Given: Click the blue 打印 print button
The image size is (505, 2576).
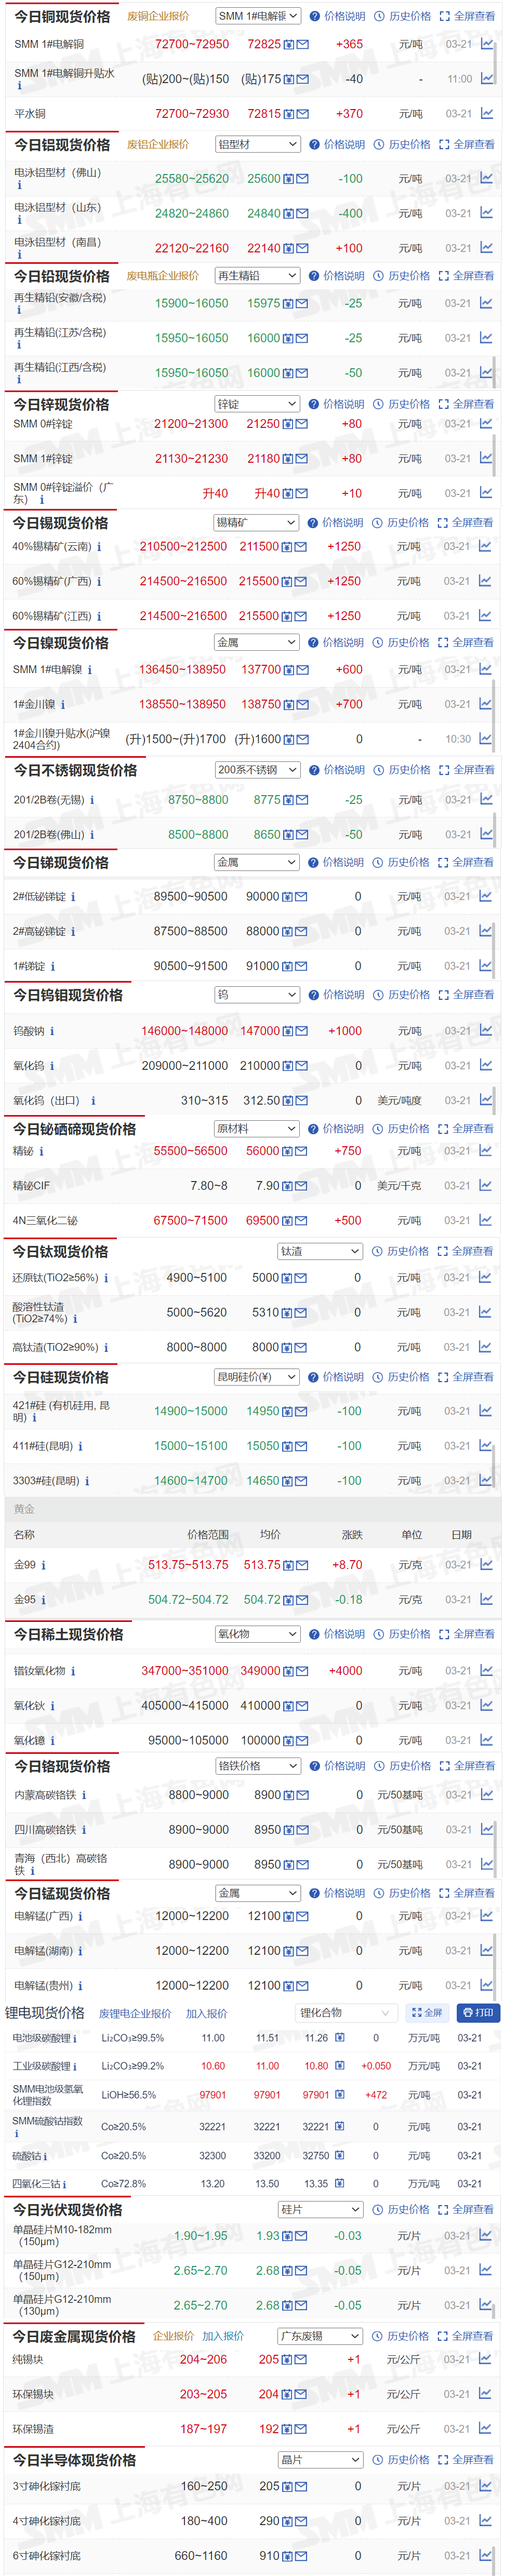Looking at the screenshot, I should (478, 2013).
